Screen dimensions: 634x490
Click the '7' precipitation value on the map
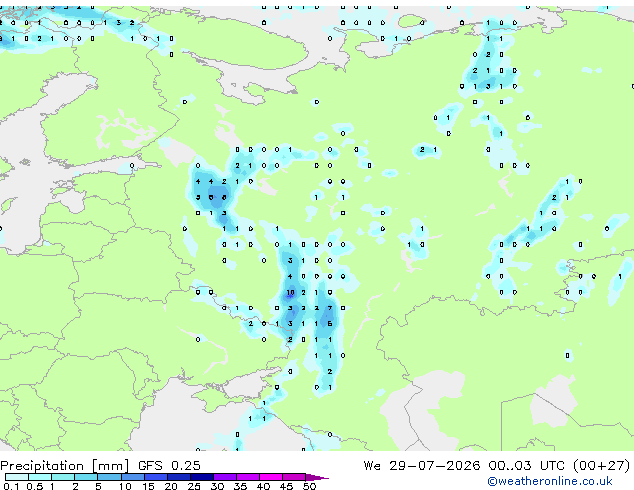coord(330,308)
